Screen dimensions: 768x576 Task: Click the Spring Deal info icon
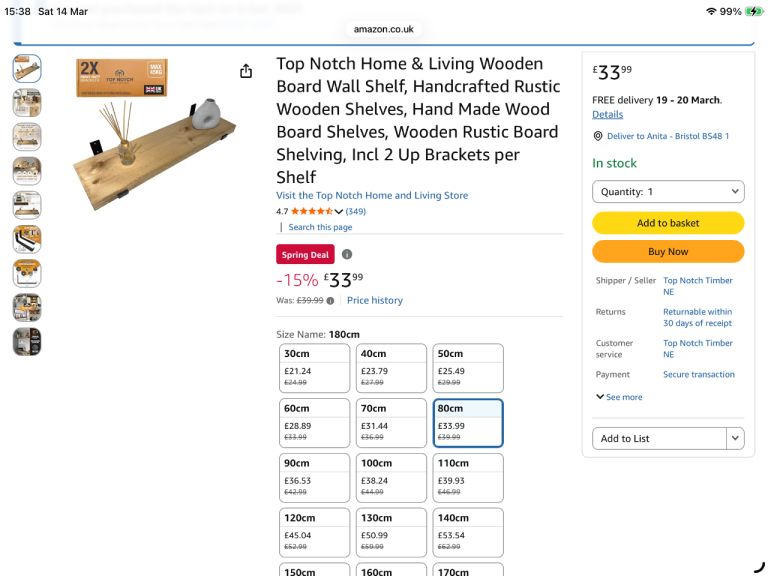click(x=347, y=254)
